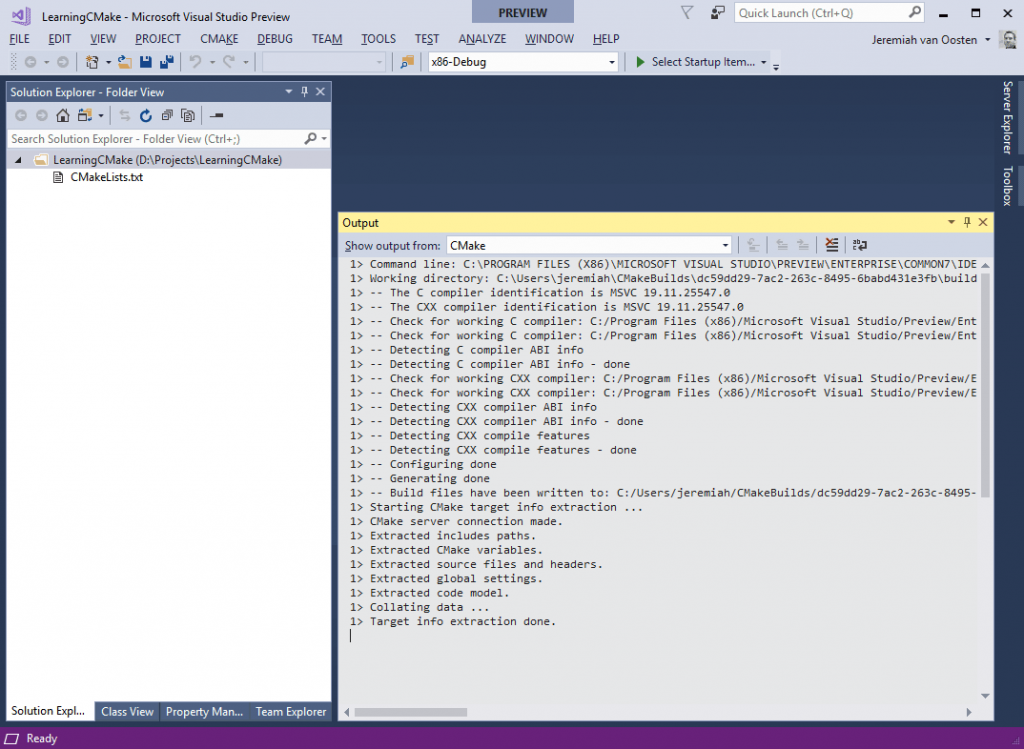Open the search options dropdown in Solution Explorer
This screenshot has width=1024, height=749.
tap(324, 138)
